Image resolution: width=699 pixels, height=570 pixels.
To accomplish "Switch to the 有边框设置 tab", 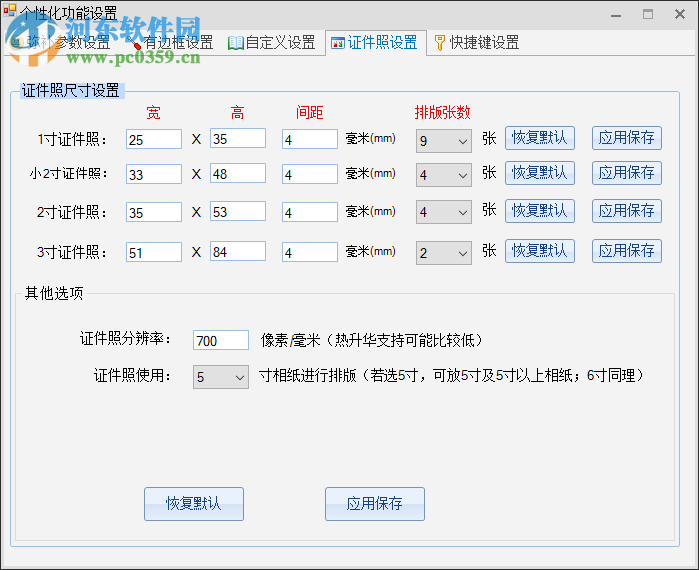I will pos(170,43).
